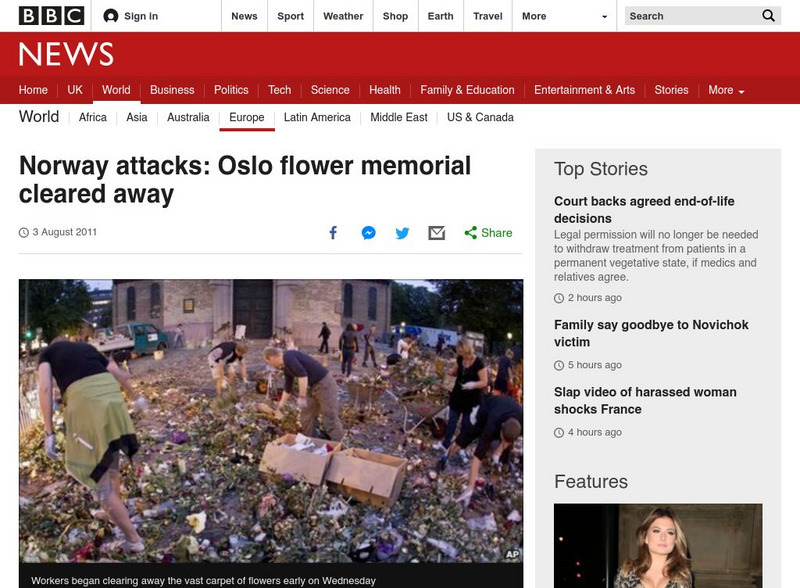This screenshot has width=800, height=588.
Task: Open 'Slap video of harassed woman' story
Action: (x=645, y=401)
